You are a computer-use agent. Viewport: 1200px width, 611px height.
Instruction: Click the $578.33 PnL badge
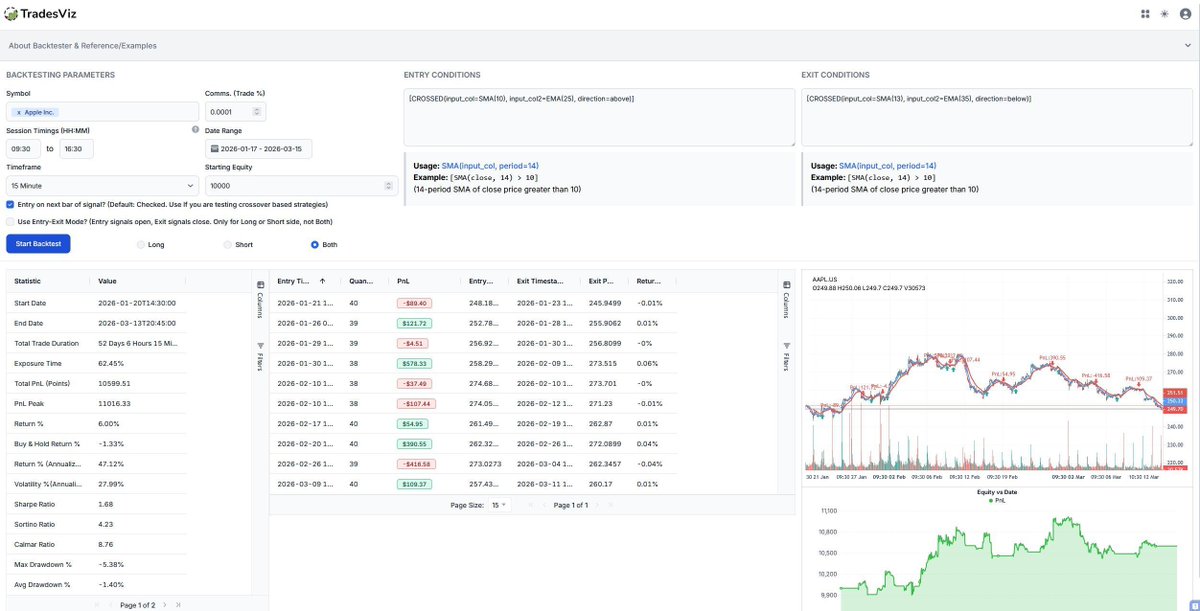point(412,364)
